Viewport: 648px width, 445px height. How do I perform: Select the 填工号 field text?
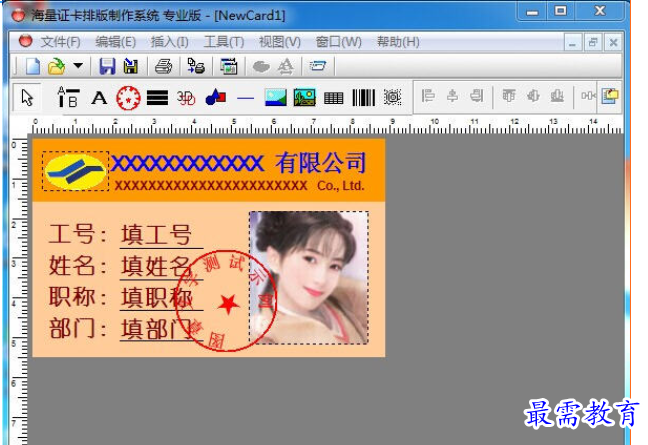tap(157, 234)
